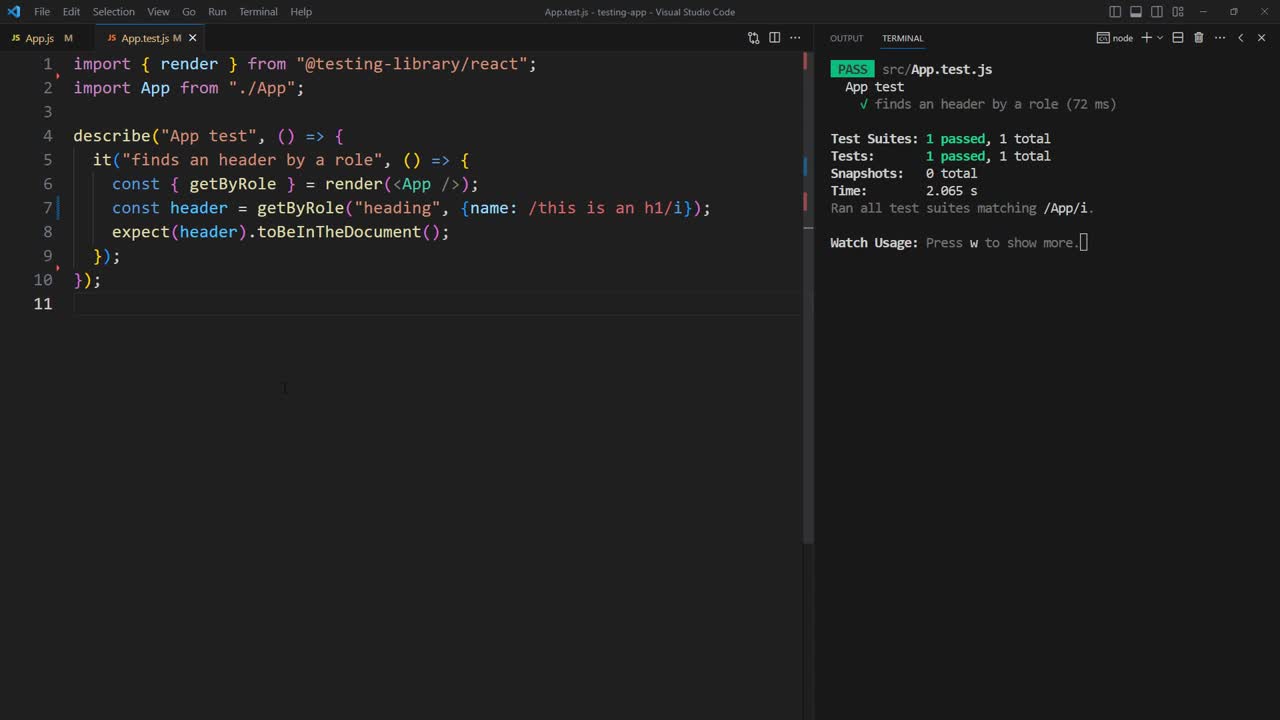Screen dimensions: 1280x720
Task: Toggle secondary side bar visibility
Action: coord(1157,12)
